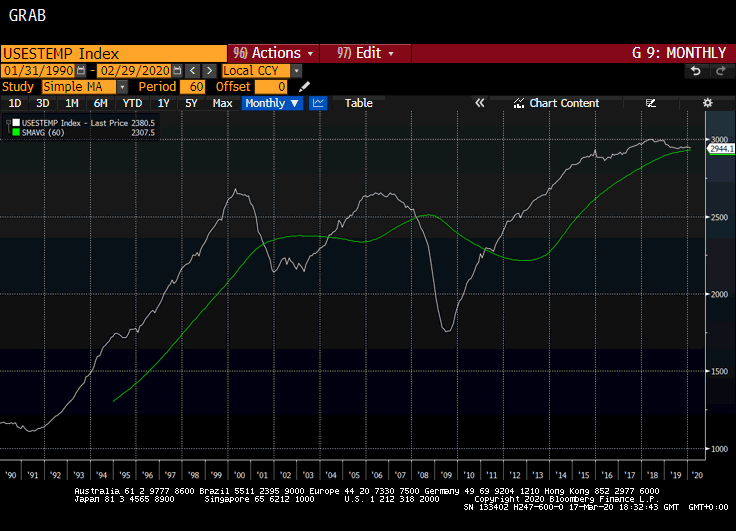
Task: Select the 1D range tab
Action: pyautogui.click(x=15, y=103)
